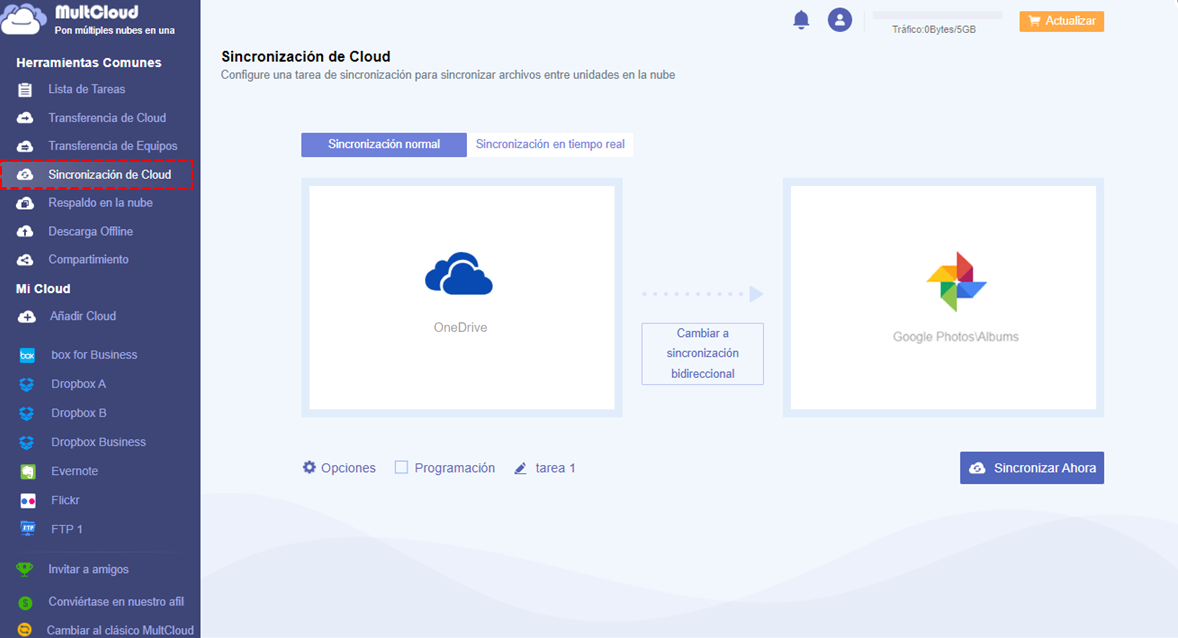The width and height of the screenshot is (1178, 638).
Task: Click the Tráfico:0Bytes/5GB text
Action: 934,30
